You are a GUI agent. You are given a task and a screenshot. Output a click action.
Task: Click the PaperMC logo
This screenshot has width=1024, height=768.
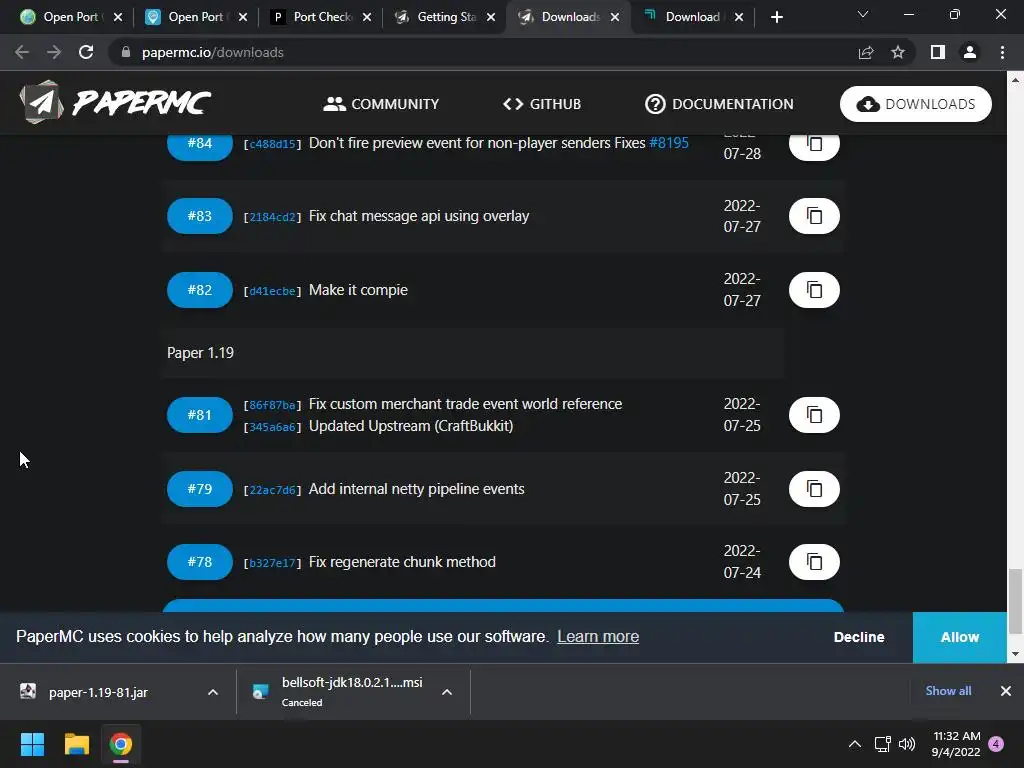(x=116, y=103)
